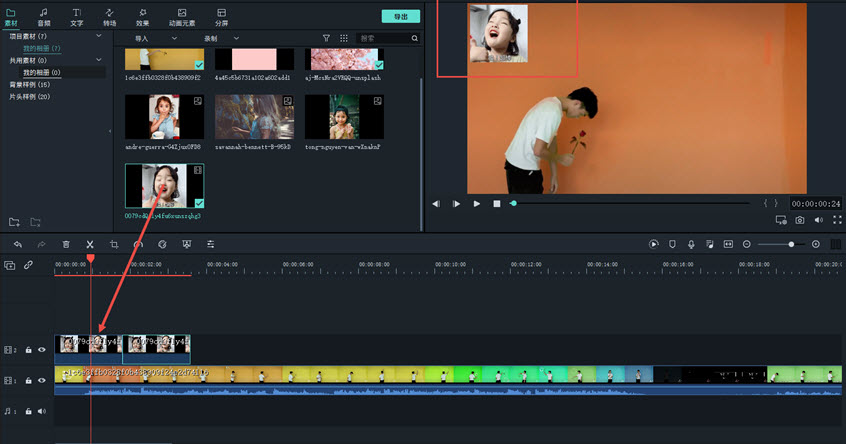Image resolution: width=846 pixels, height=444 pixels.
Task: Toggle the lock on video track 1
Action: click(28, 380)
